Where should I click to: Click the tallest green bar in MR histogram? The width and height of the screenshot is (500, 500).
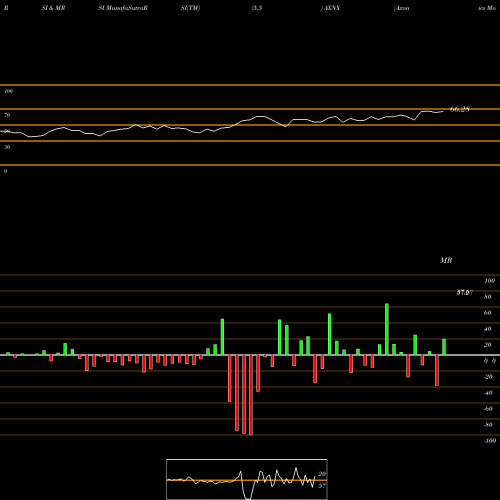[387, 329]
